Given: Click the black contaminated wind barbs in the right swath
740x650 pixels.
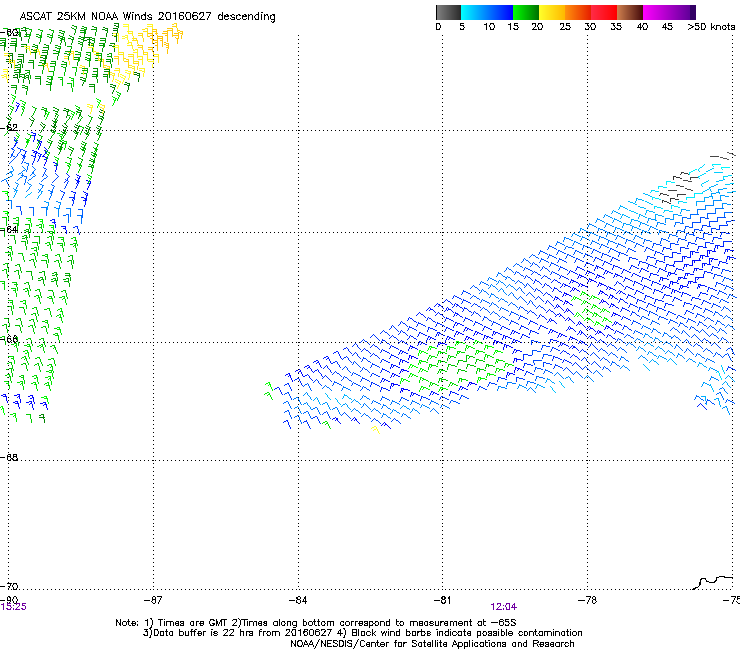Looking at the screenshot, I should pos(680,188).
